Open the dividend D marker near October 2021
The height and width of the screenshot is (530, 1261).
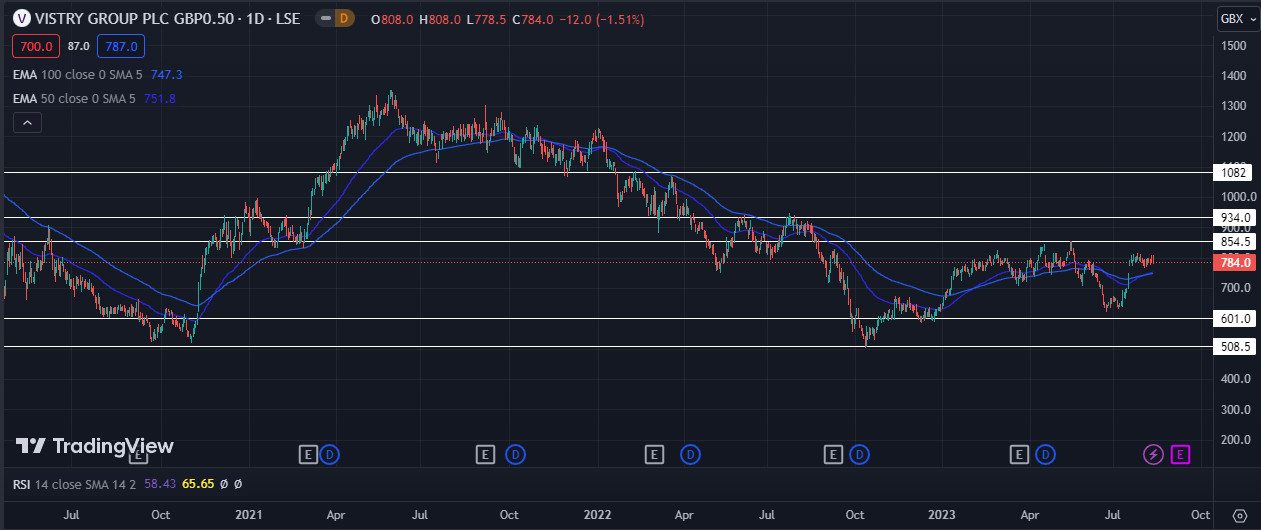515,455
